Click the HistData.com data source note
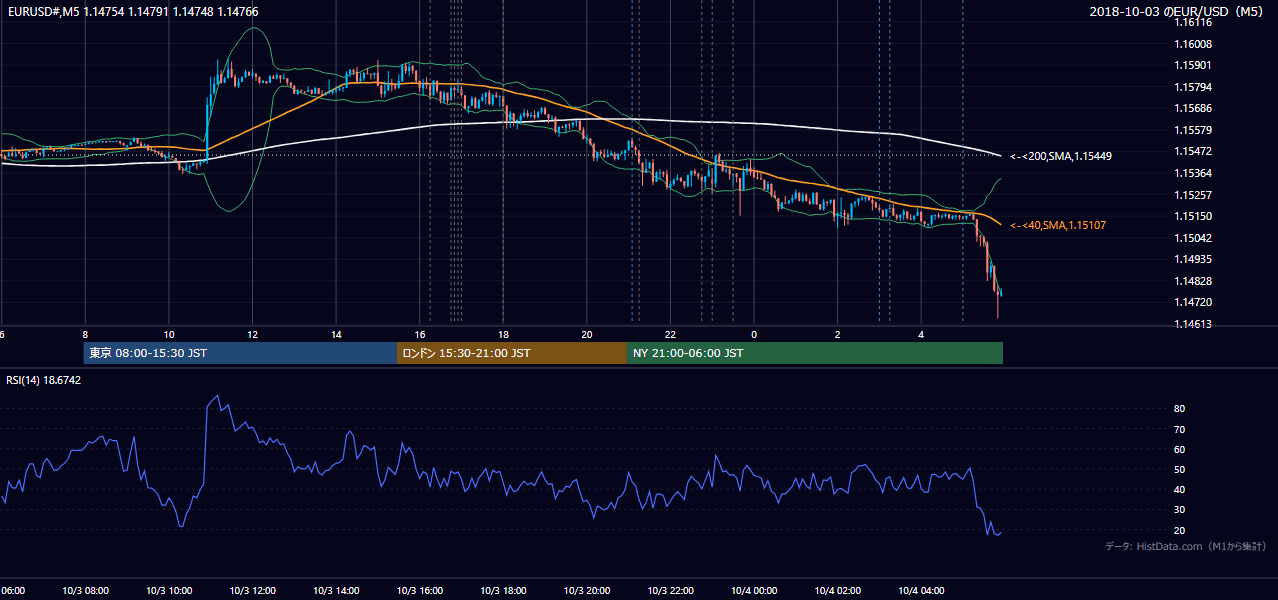This screenshot has width=1278, height=600. tap(1186, 546)
